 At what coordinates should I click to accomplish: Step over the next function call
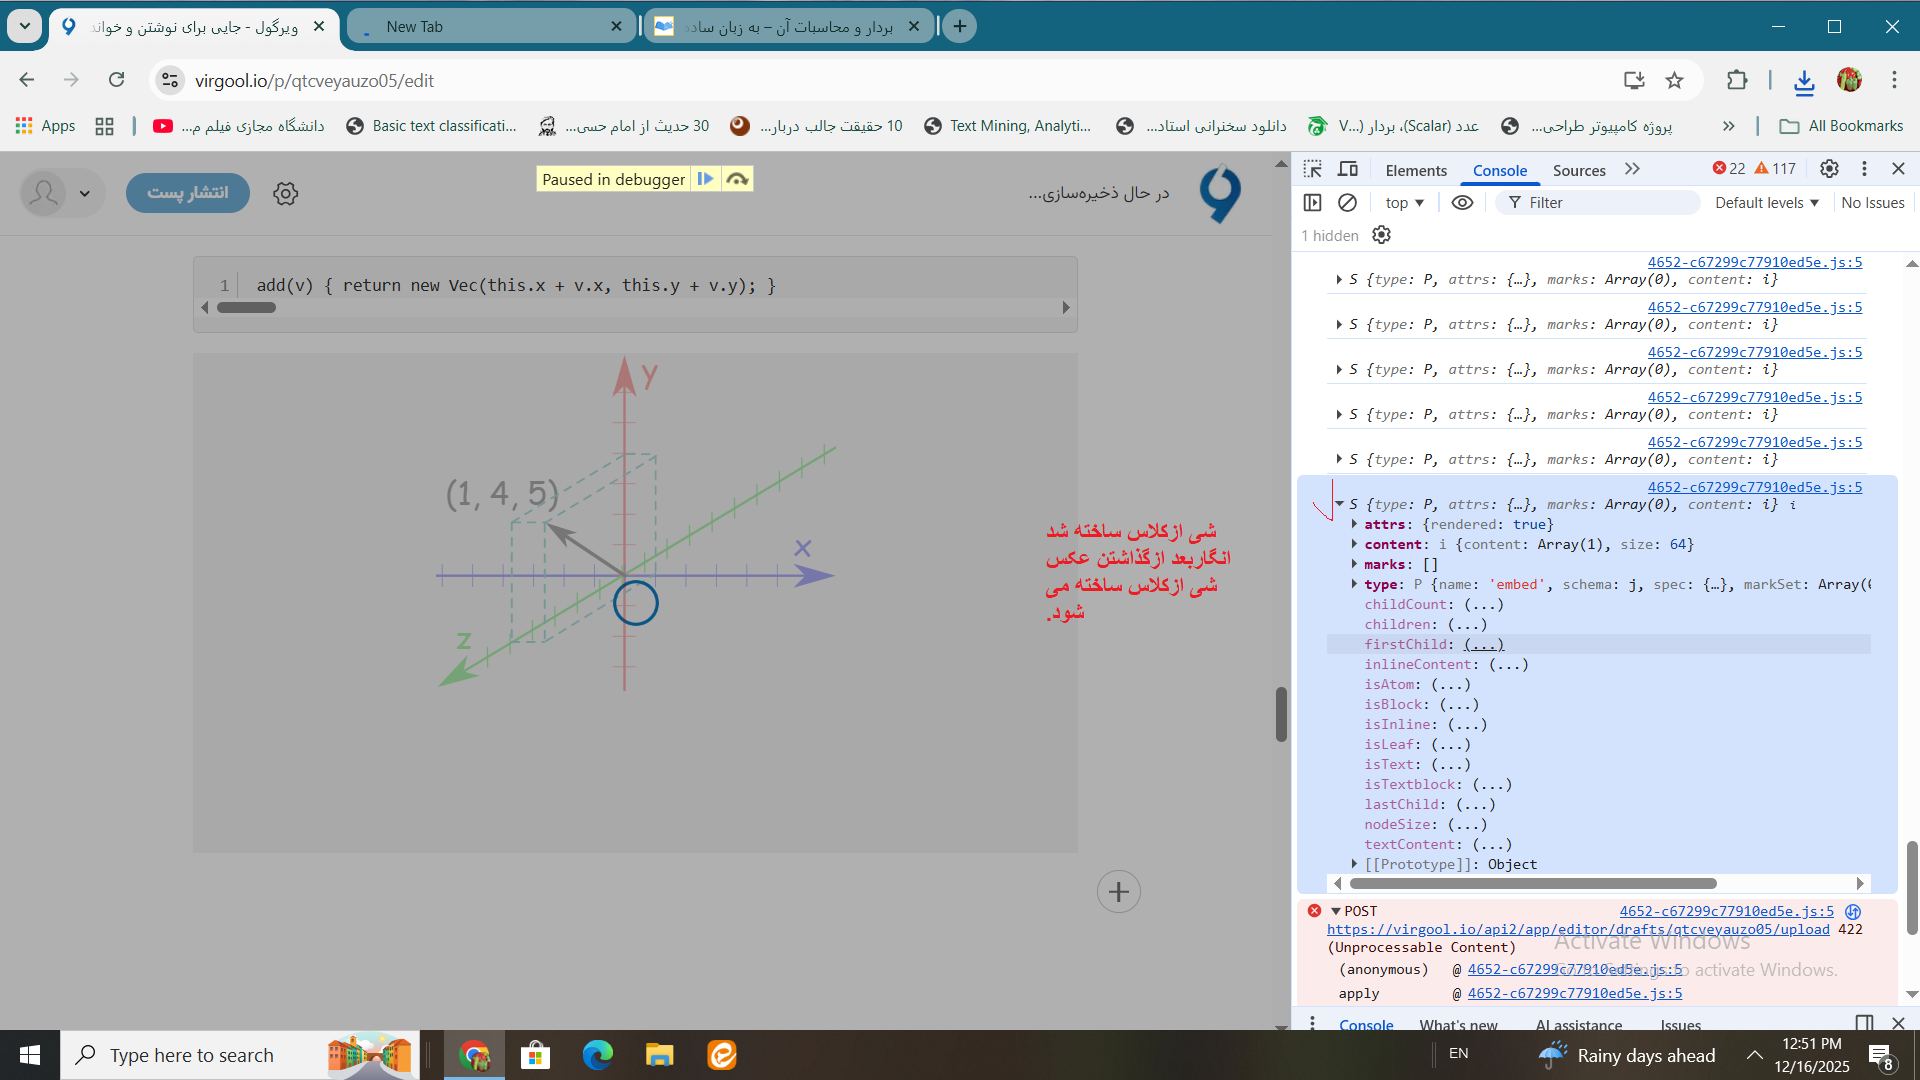[x=737, y=179]
